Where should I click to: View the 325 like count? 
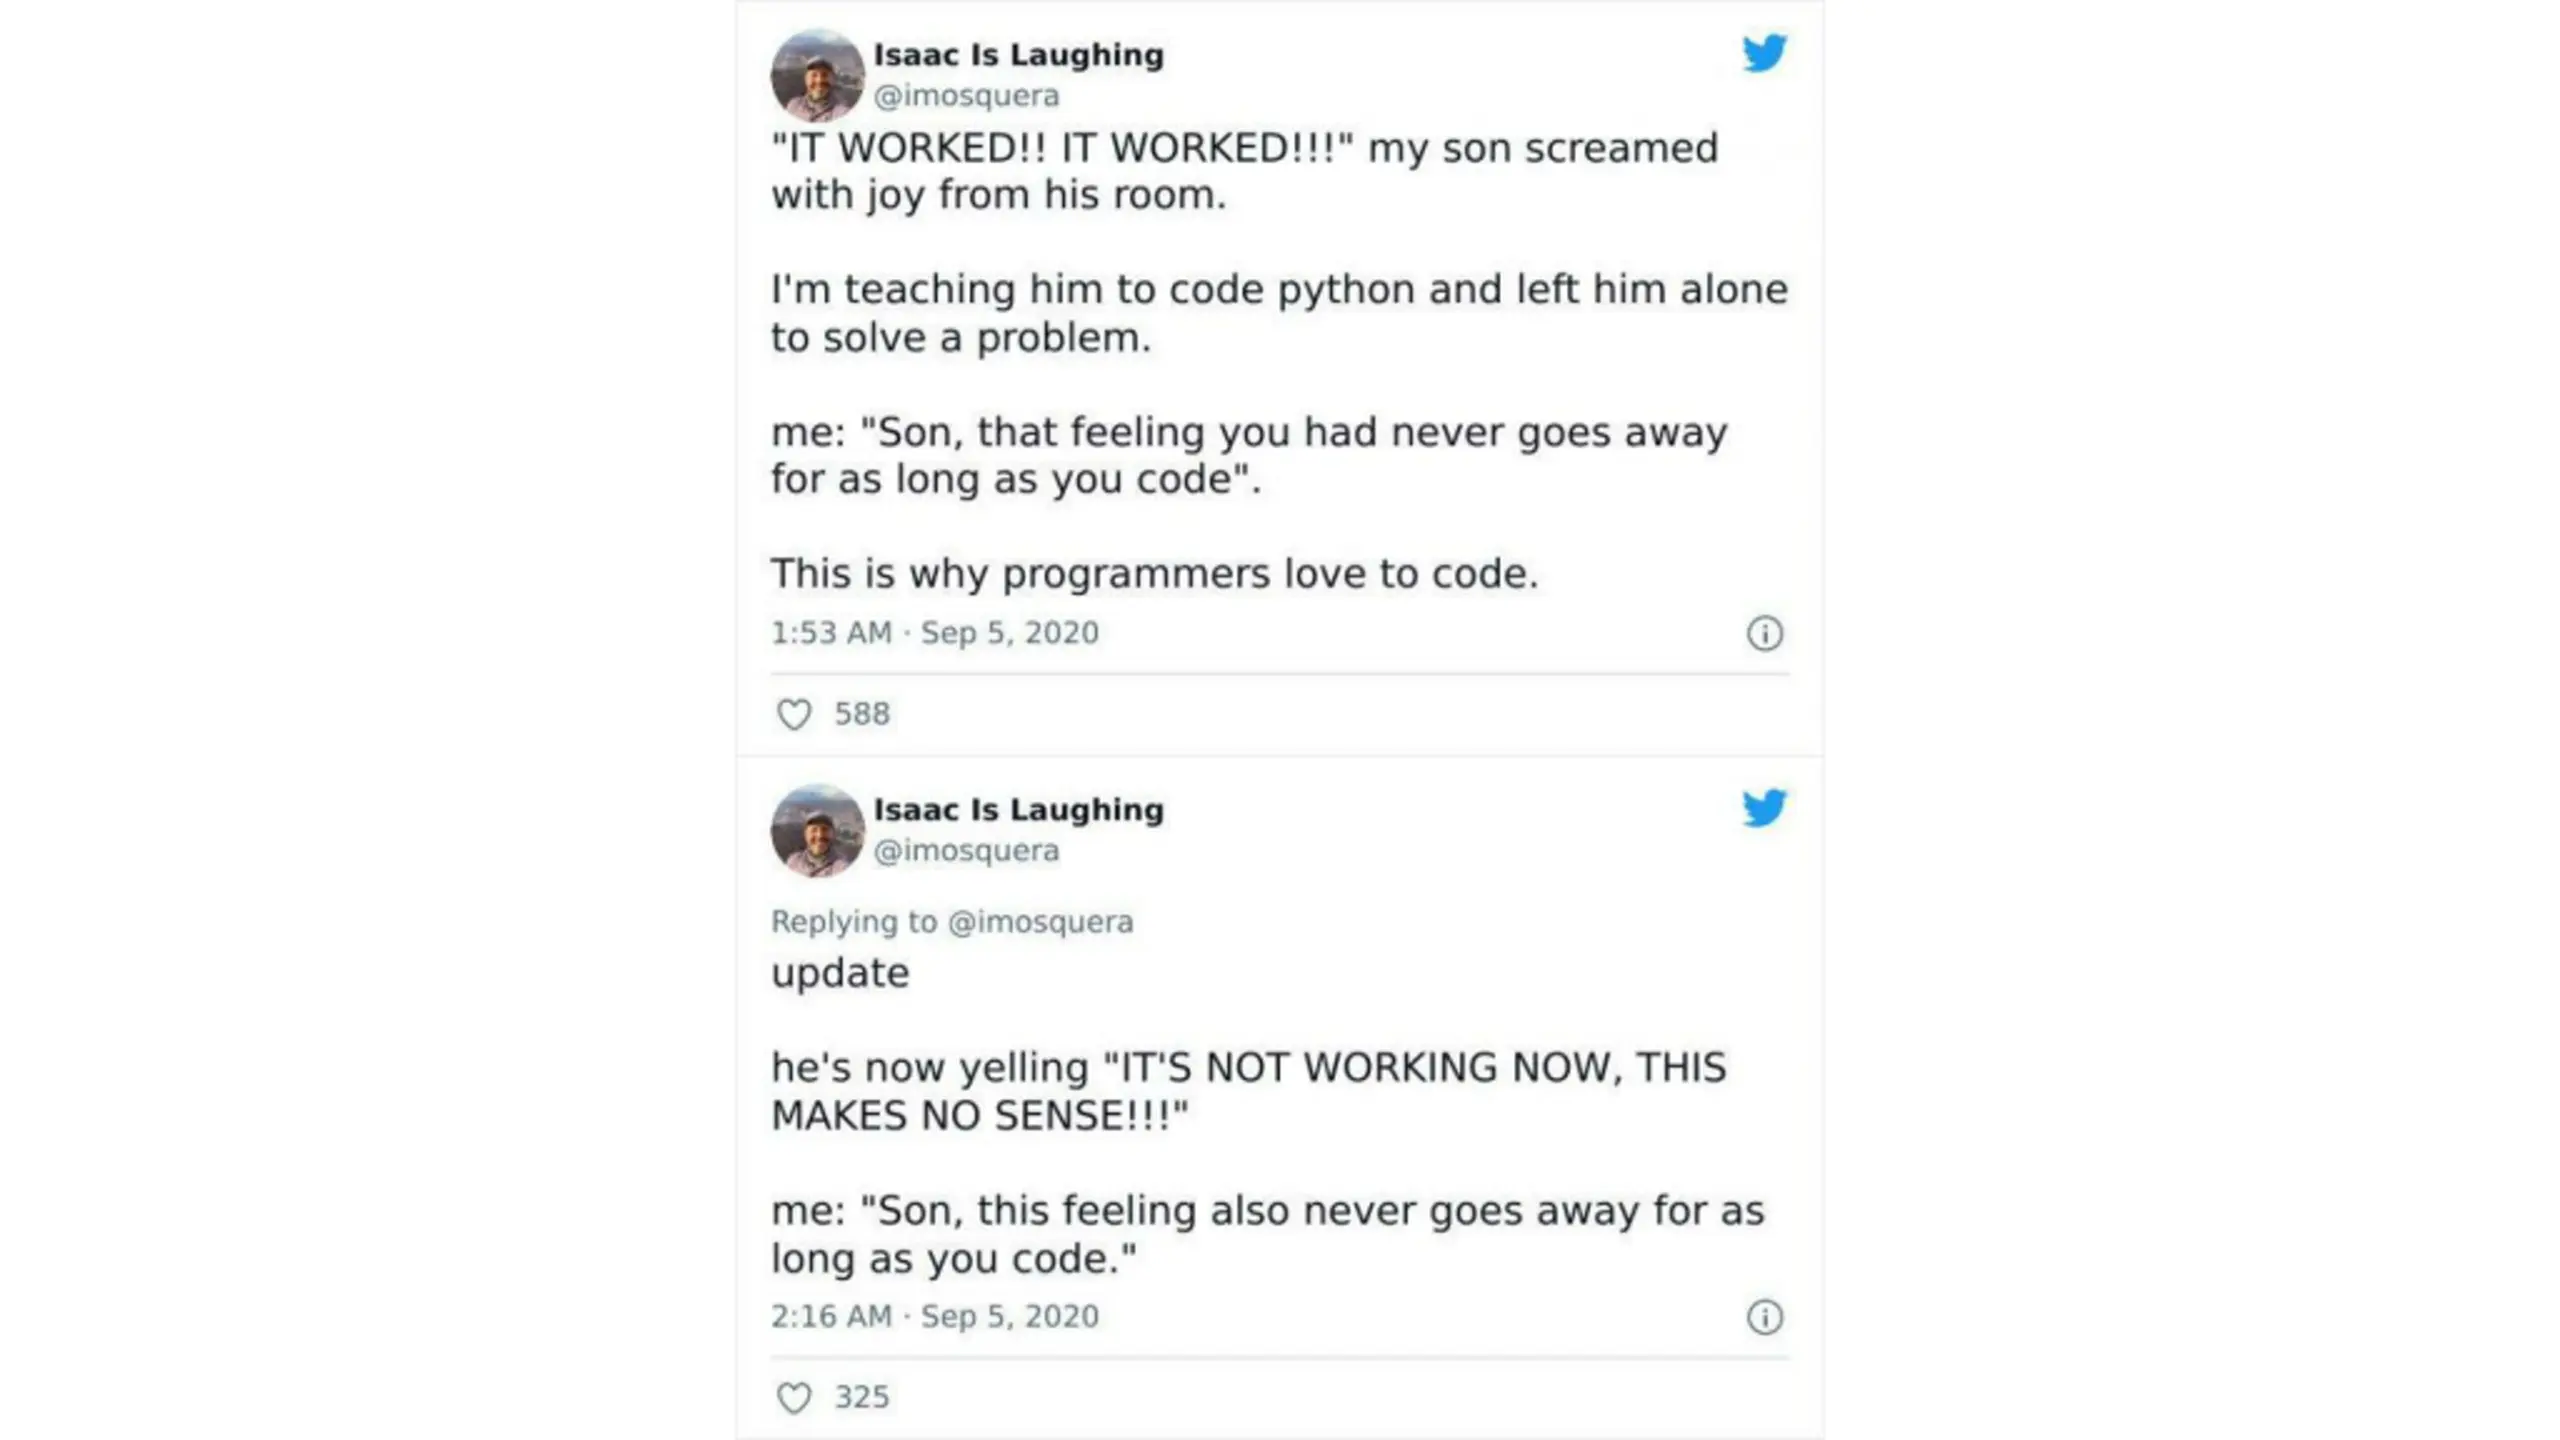click(862, 1397)
